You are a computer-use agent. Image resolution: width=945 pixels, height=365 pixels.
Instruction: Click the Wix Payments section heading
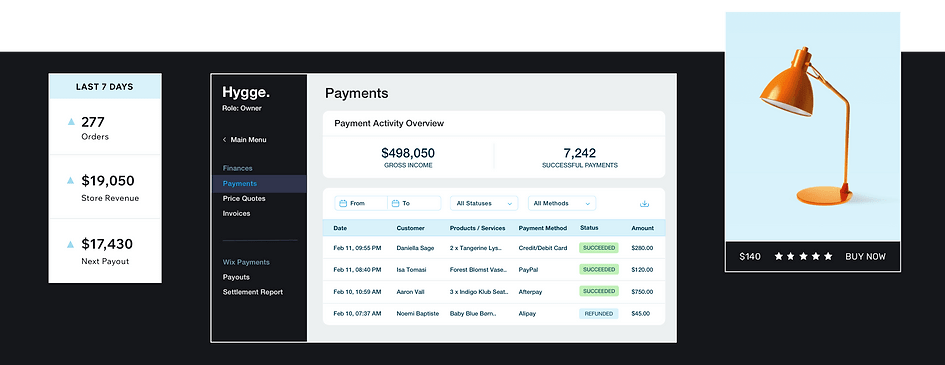click(246, 263)
